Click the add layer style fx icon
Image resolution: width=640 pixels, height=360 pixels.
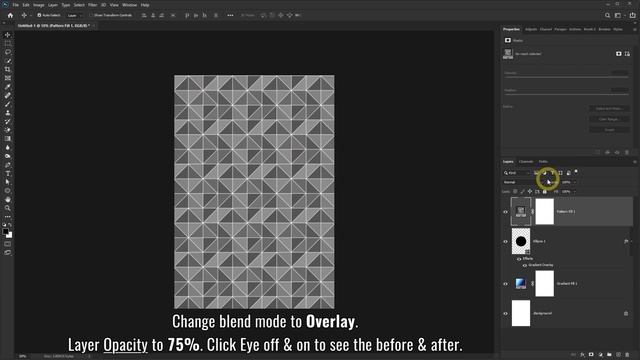coord(582,355)
